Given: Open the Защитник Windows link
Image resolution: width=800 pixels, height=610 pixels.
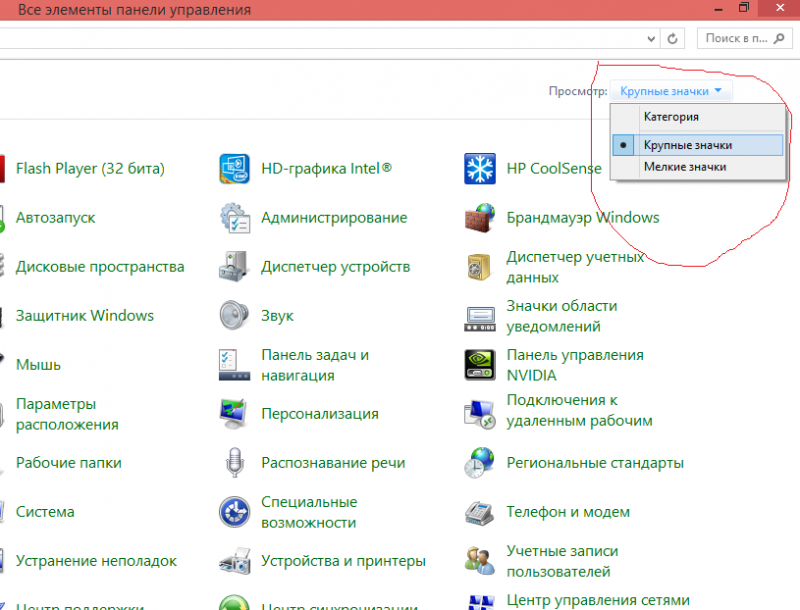Looking at the screenshot, I should pyautogui.click(x=85, y=316).
